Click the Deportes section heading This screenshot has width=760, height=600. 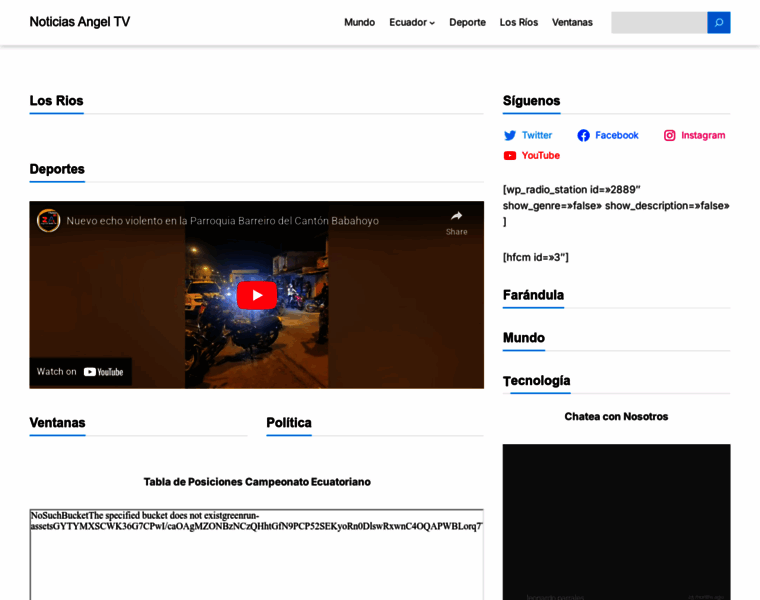(x=57, y=169)
